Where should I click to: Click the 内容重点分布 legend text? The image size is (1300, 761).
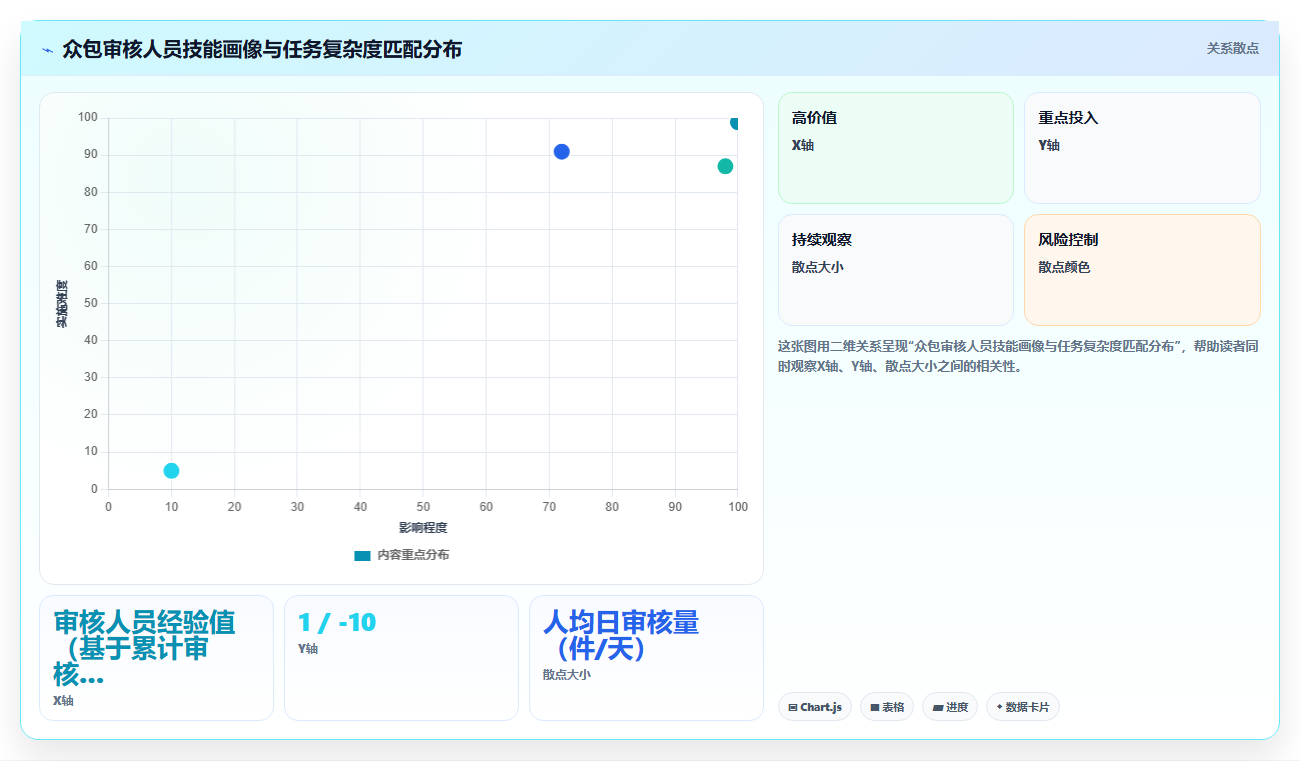(413, 555)
